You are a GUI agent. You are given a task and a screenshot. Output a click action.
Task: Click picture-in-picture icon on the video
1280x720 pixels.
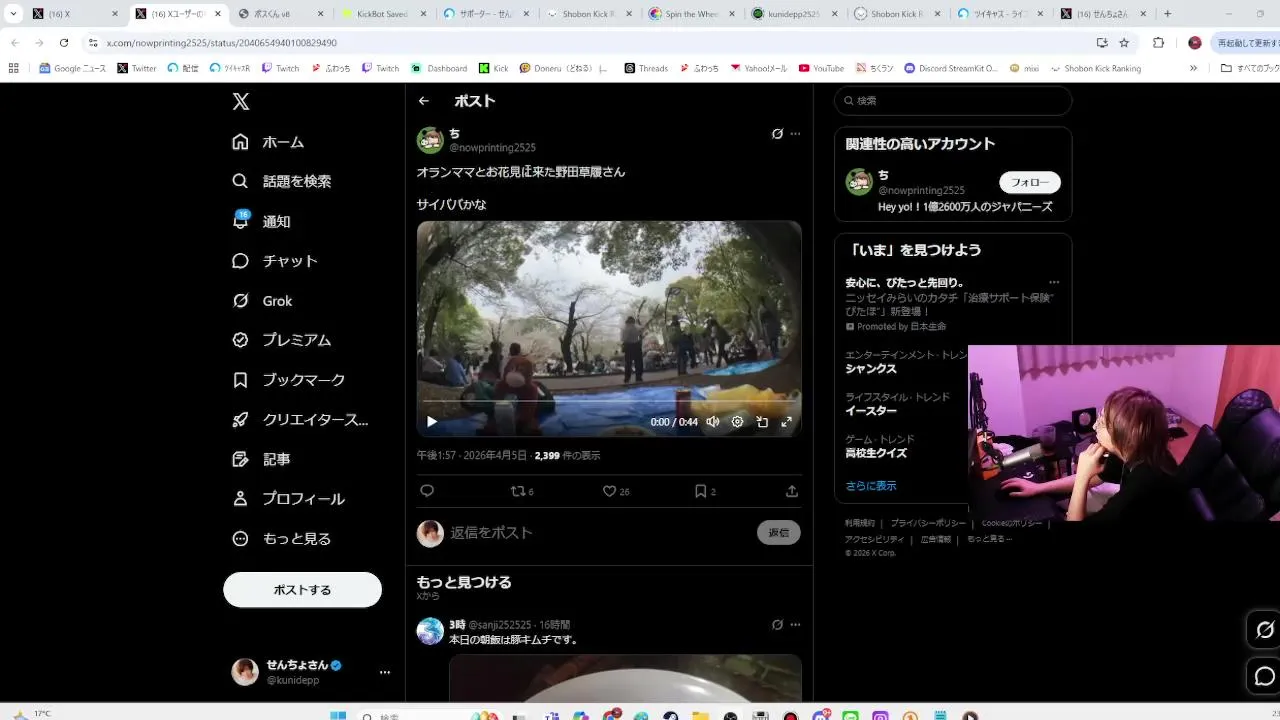click(x=762, y=422)
